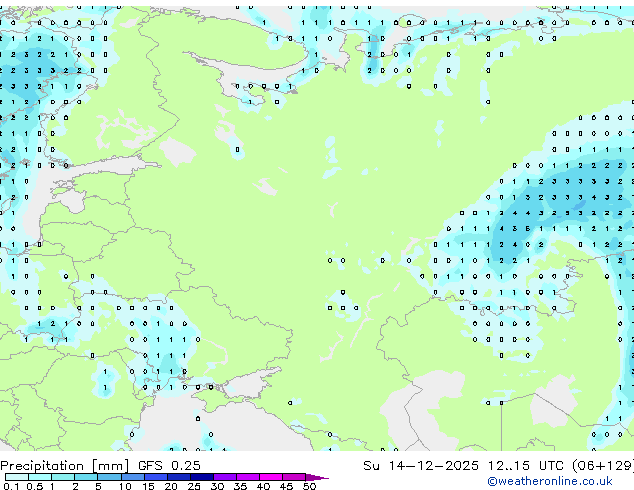This screenshot has width=634, height=490.
Task: Click the '25' legend value label
Action: (194, 486)
